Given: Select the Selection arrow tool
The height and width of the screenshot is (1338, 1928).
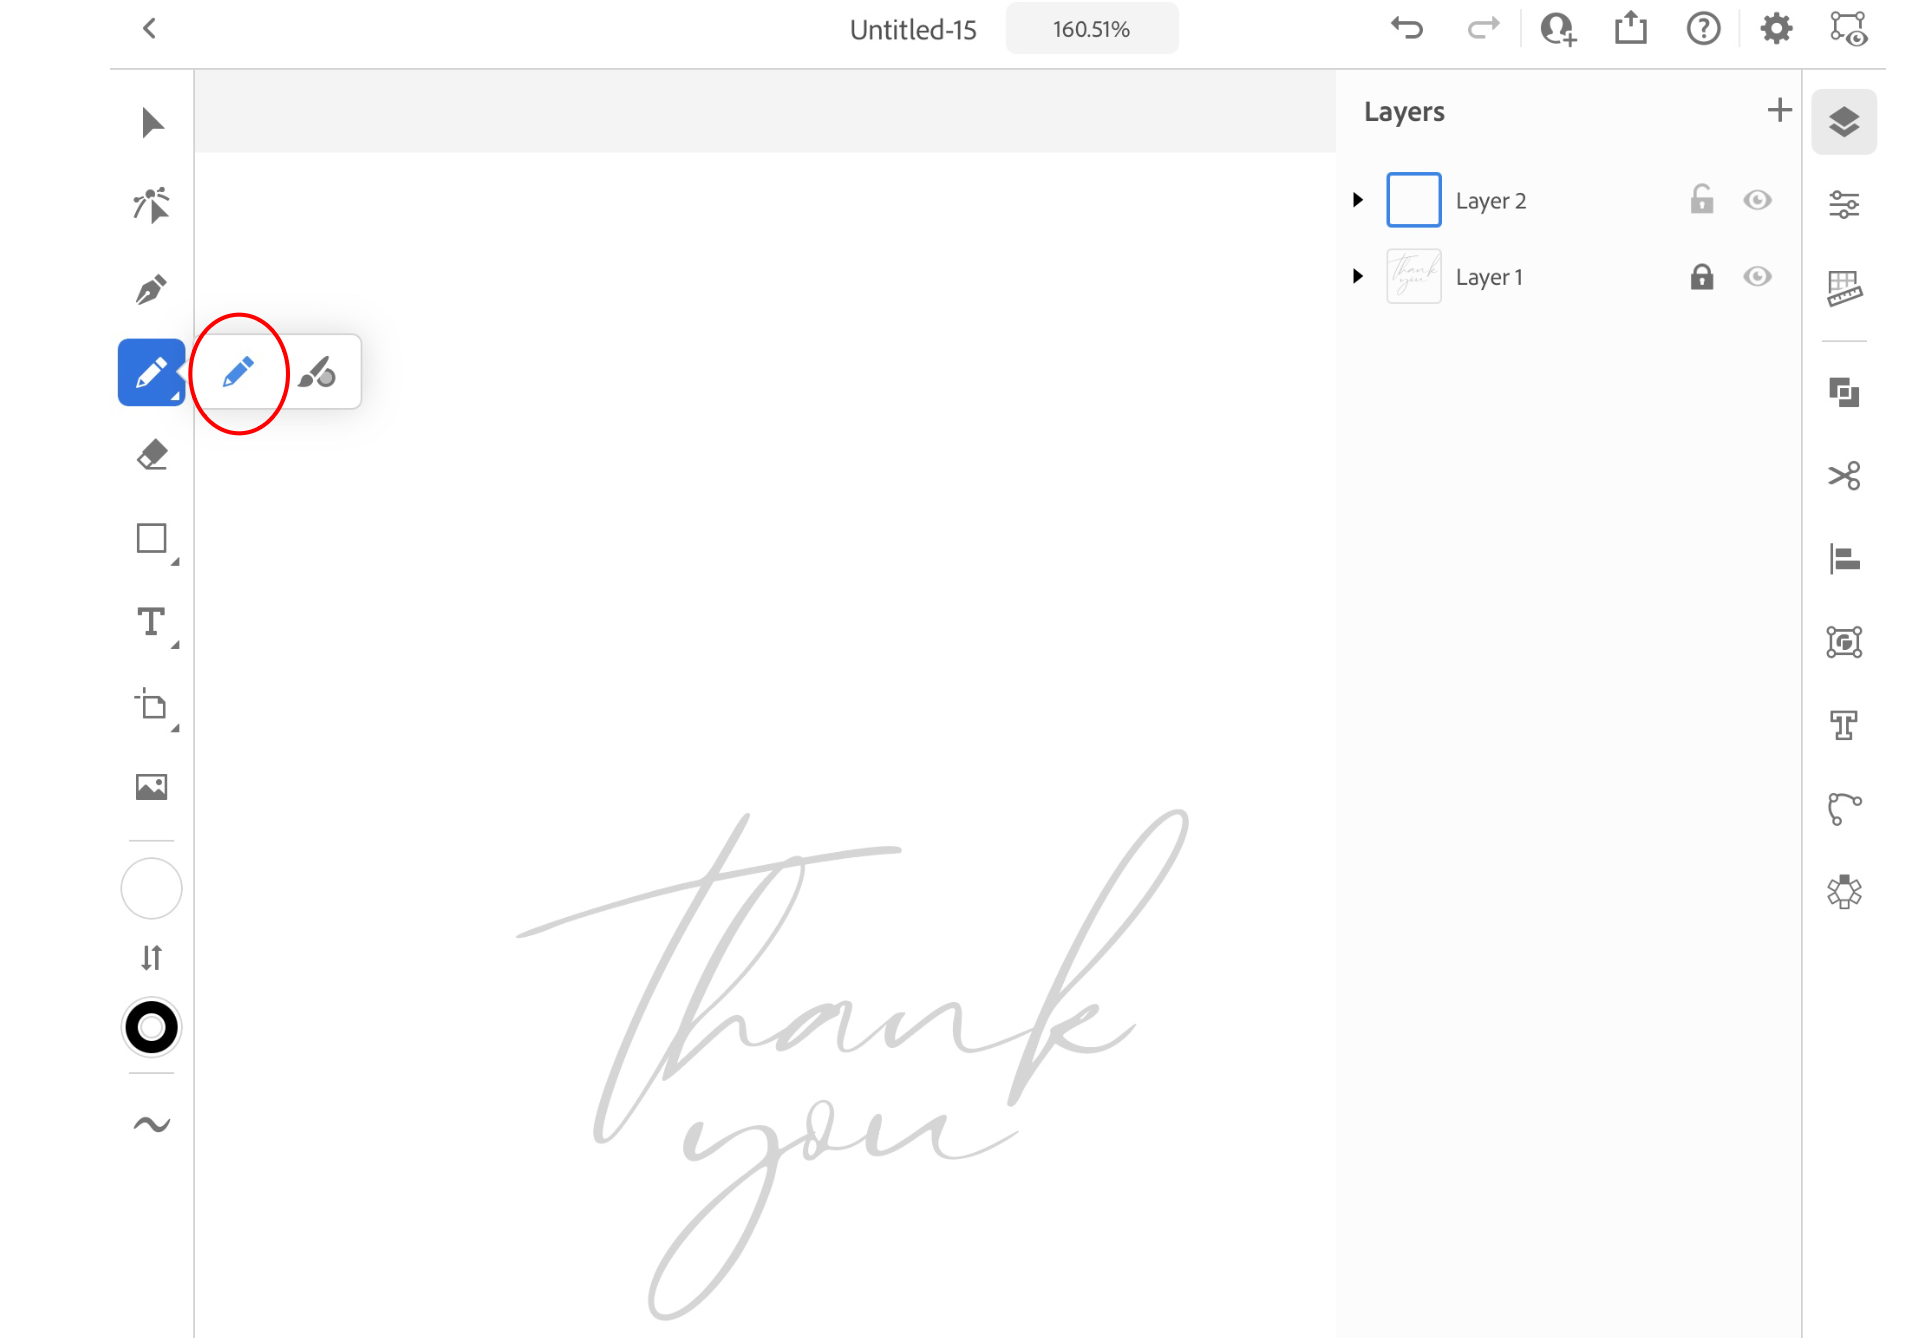Looking at the screenshot, I should (152, 123).
